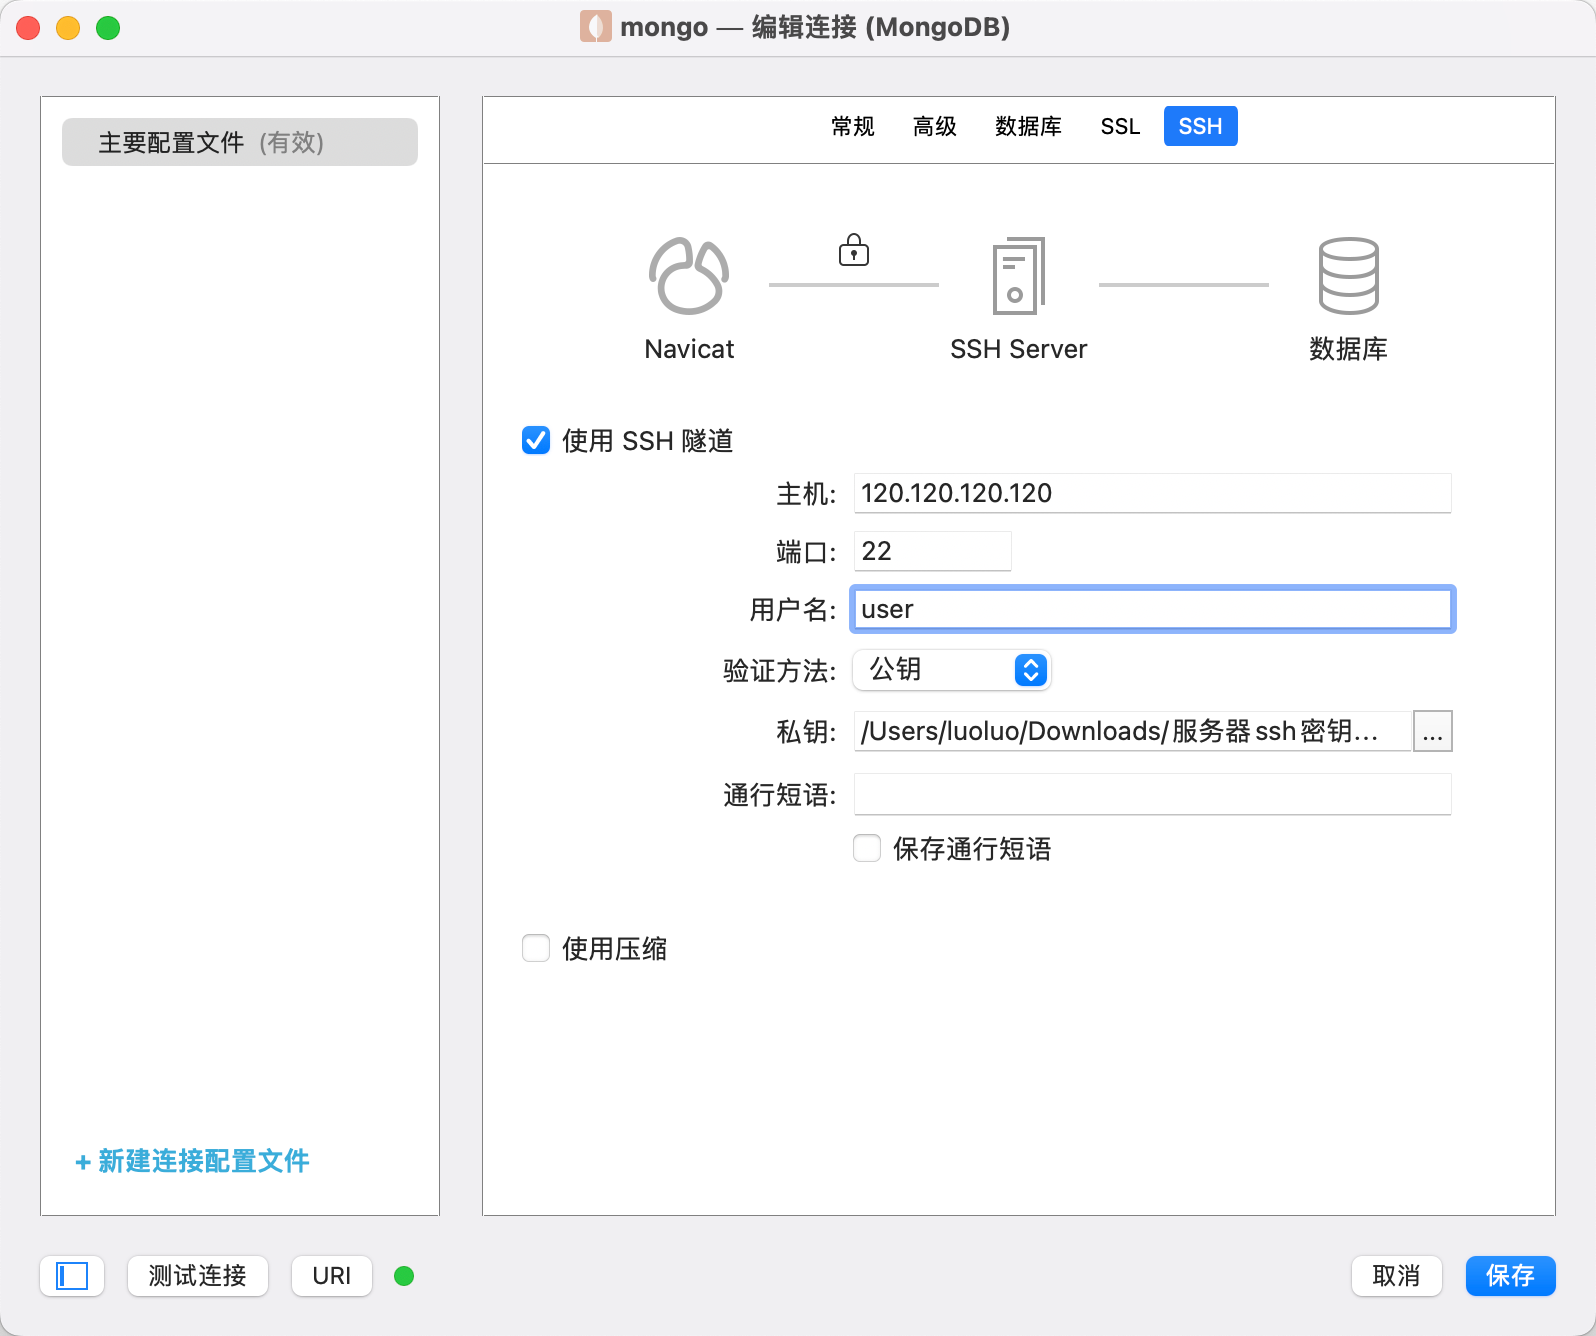This screenshot has width=1596, height=1336.
Task: Click the padlock icon on the tunnel line
Action: (x=853, y=250)
